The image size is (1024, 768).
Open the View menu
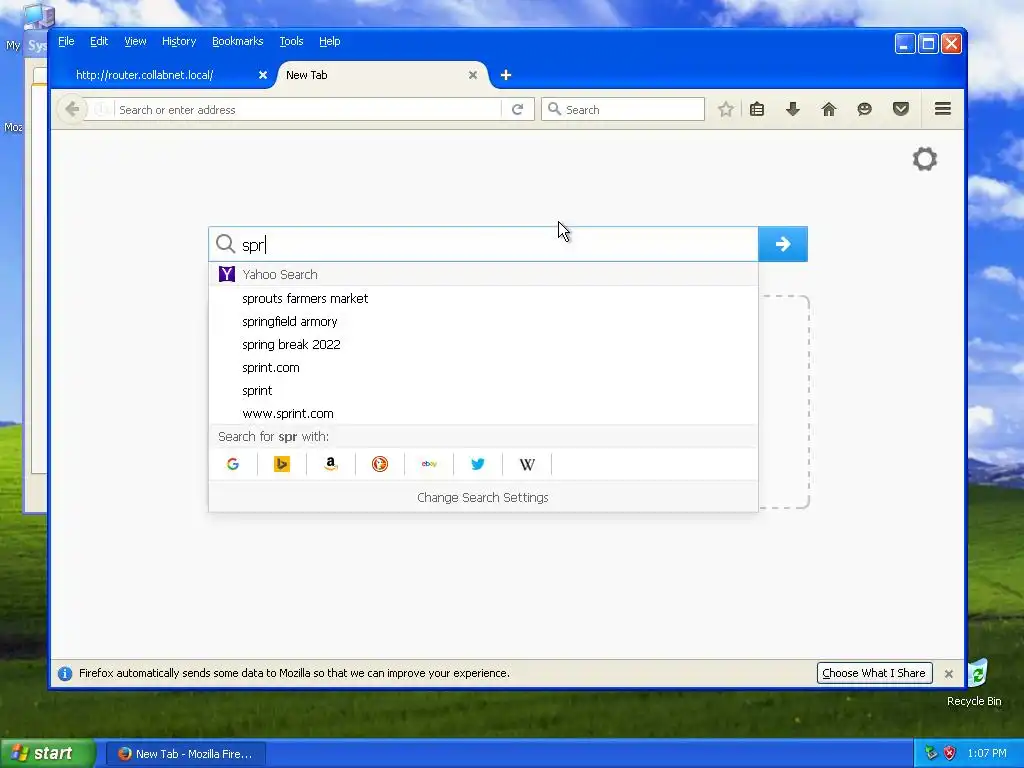[x=135, y=41]
